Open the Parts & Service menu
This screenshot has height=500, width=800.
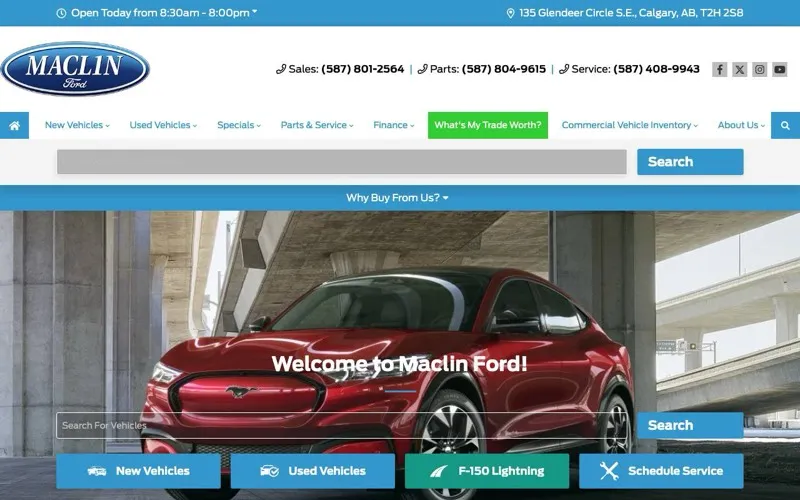coord(317,125)
